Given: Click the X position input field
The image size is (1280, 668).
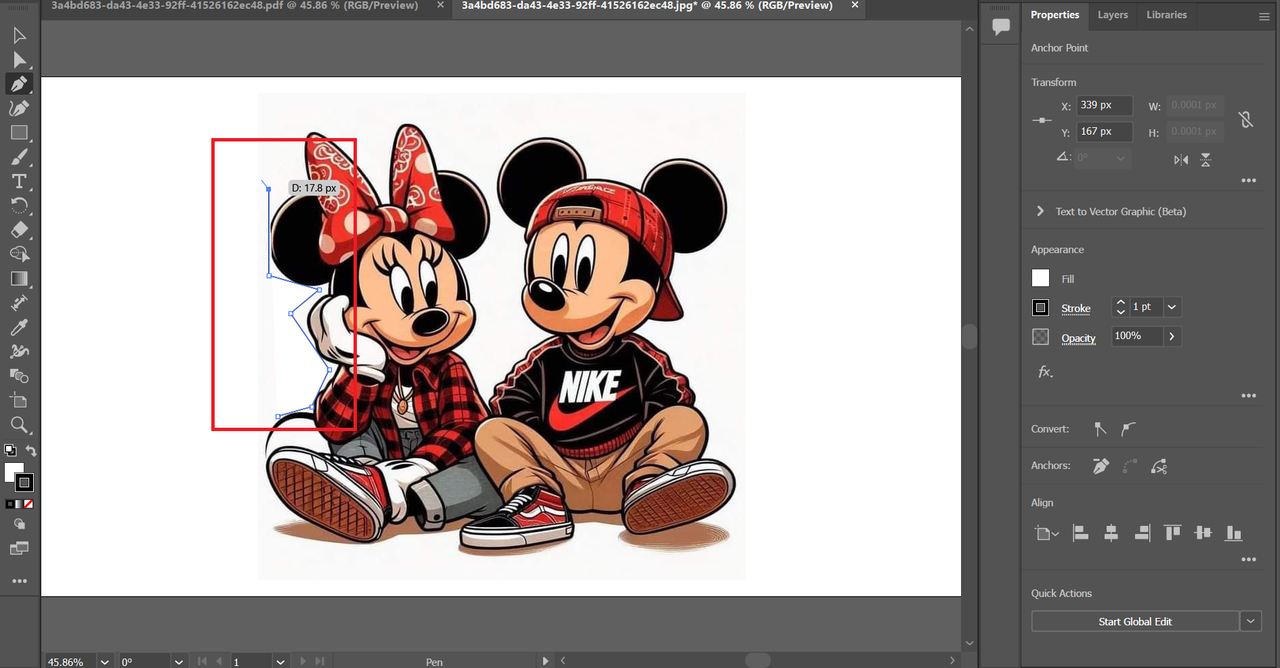Looking at the screenshot, I should 1104,105.
